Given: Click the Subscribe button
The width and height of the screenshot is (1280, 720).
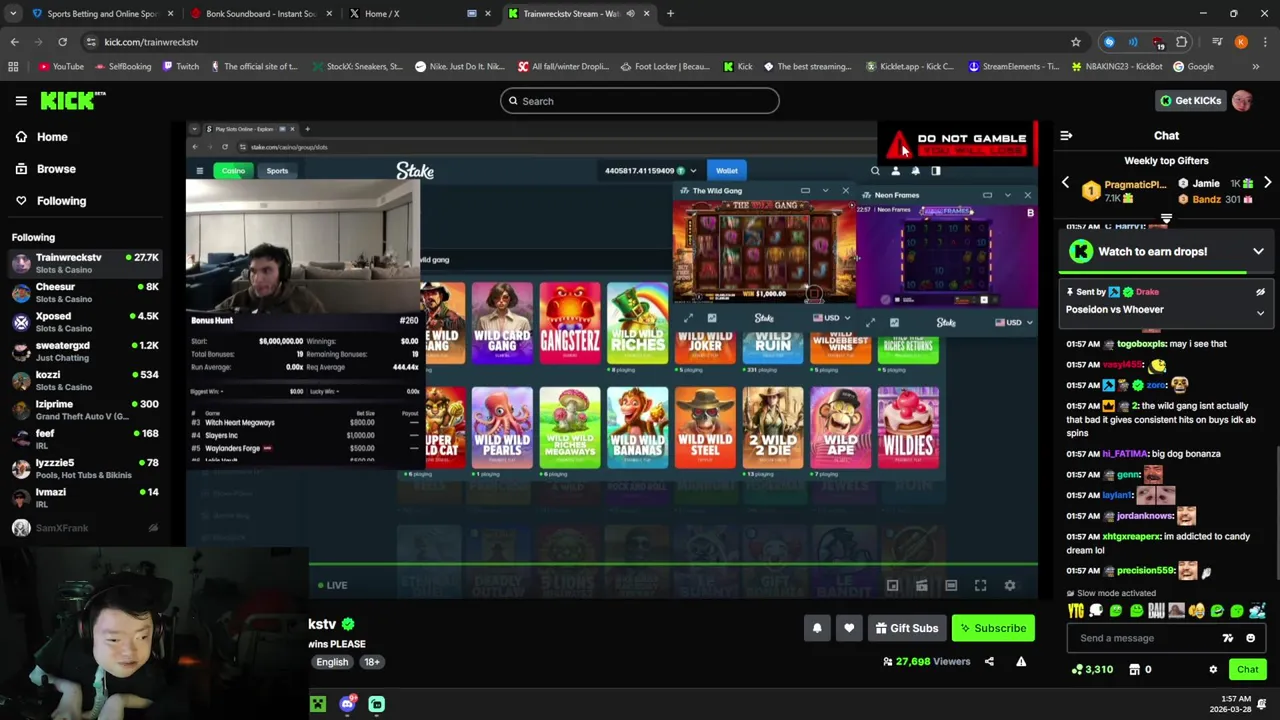Looking at the screenshot, I should click(x=993, y=628).
